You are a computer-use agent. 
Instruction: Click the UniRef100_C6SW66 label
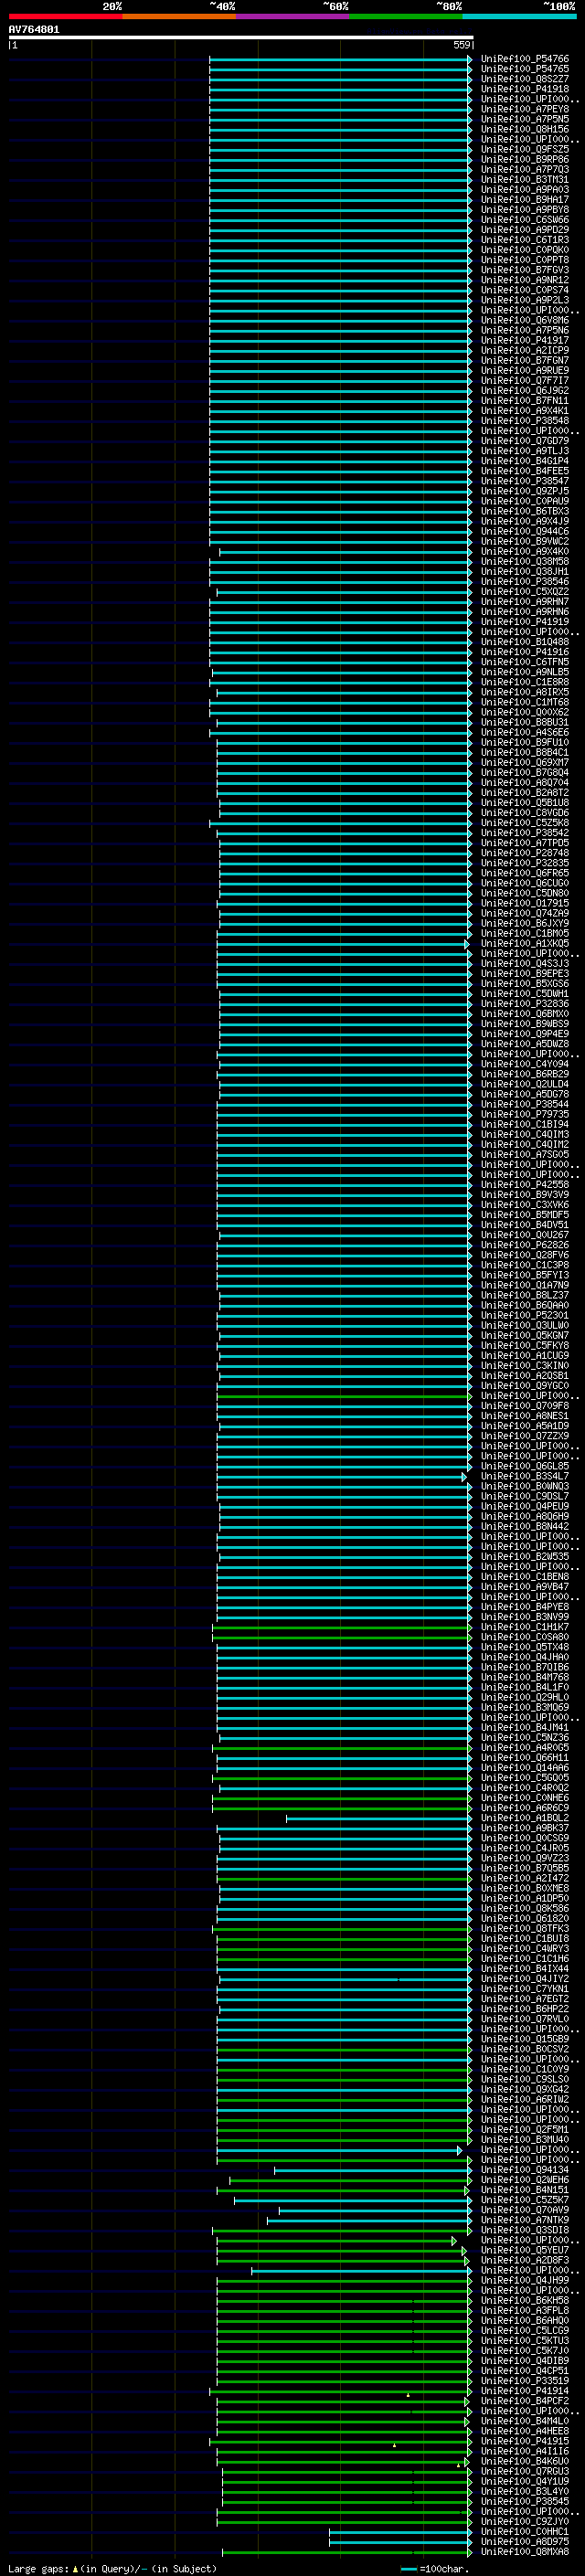(524, 220)
